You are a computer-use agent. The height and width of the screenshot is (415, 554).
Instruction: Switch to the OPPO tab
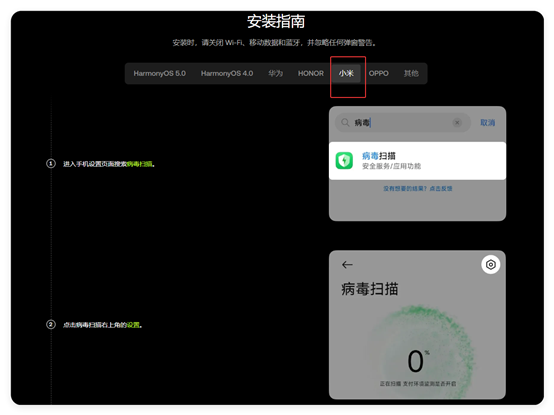pos(378,73)
